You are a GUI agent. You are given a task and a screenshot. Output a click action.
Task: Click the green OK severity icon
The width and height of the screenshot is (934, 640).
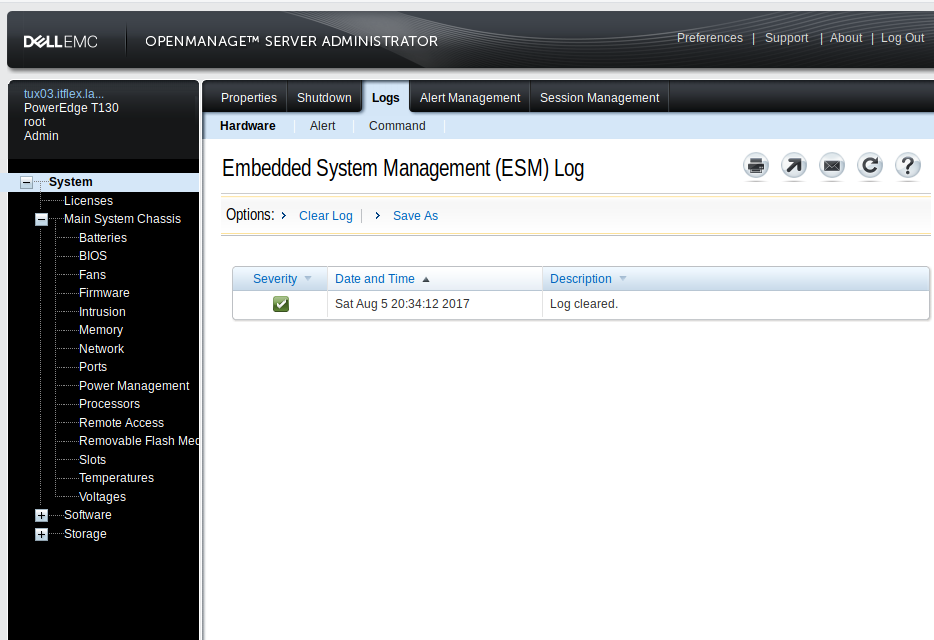pyautogui.click(x=281, y=304)
